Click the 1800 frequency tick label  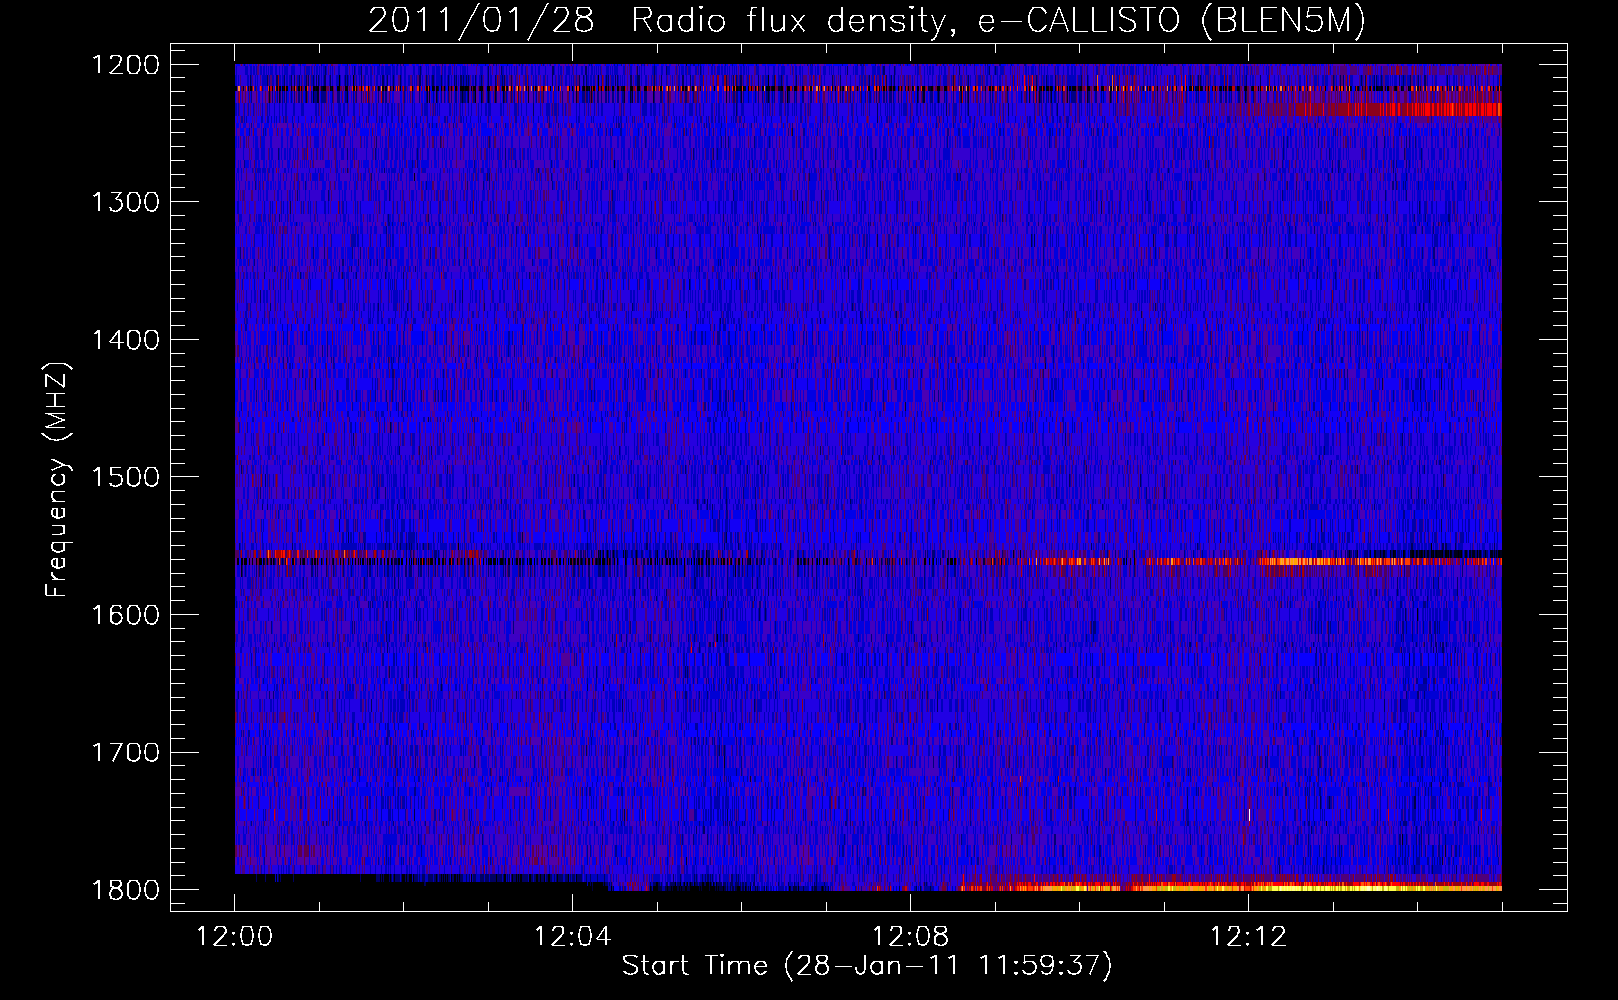pyautogui.click(x=126, y=890)
